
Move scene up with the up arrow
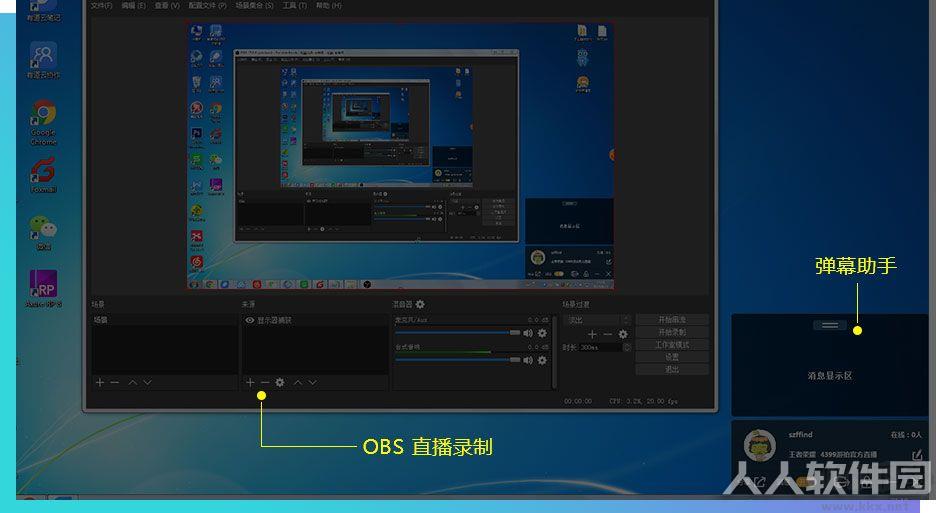tap(133, 382)
